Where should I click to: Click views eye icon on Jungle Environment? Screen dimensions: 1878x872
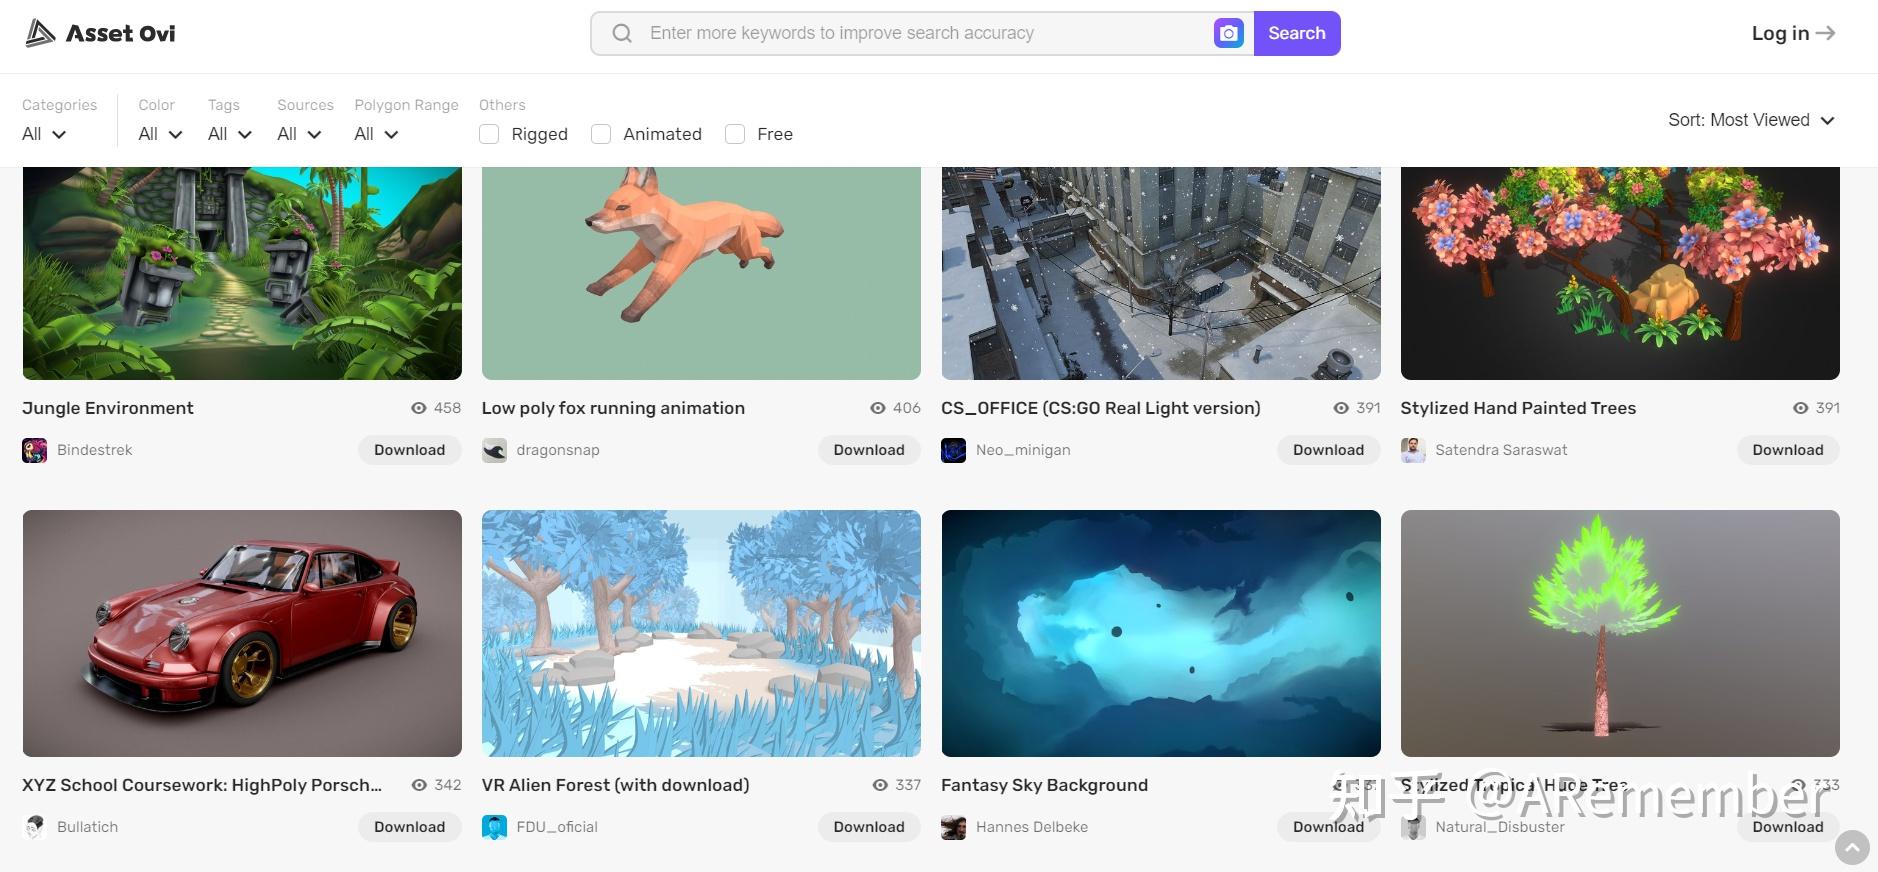[x=419, y=408]
